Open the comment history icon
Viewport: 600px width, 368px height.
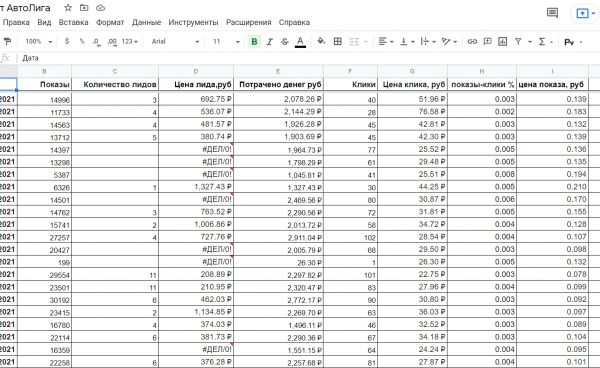(552, 13)
